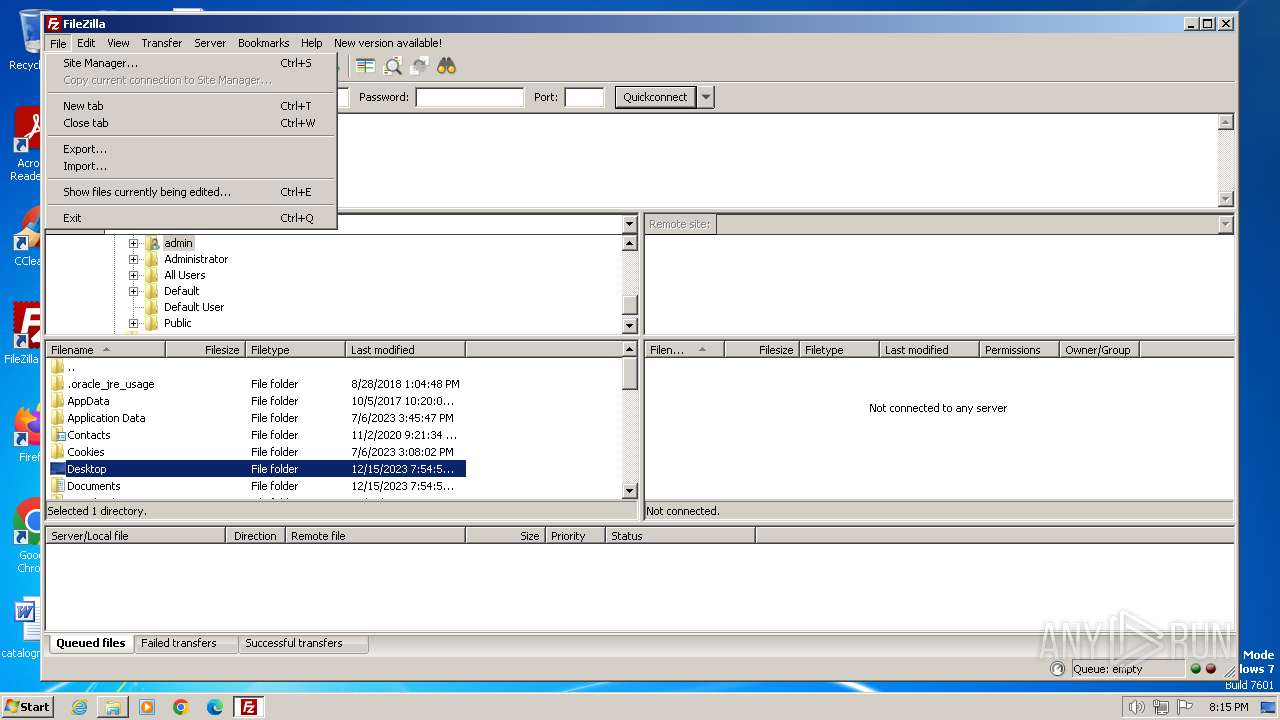Image resolution: width=1280 pixels, height=720 pixels.
Task: Click the Quickconnect button
Action: [x=655, y=97]
